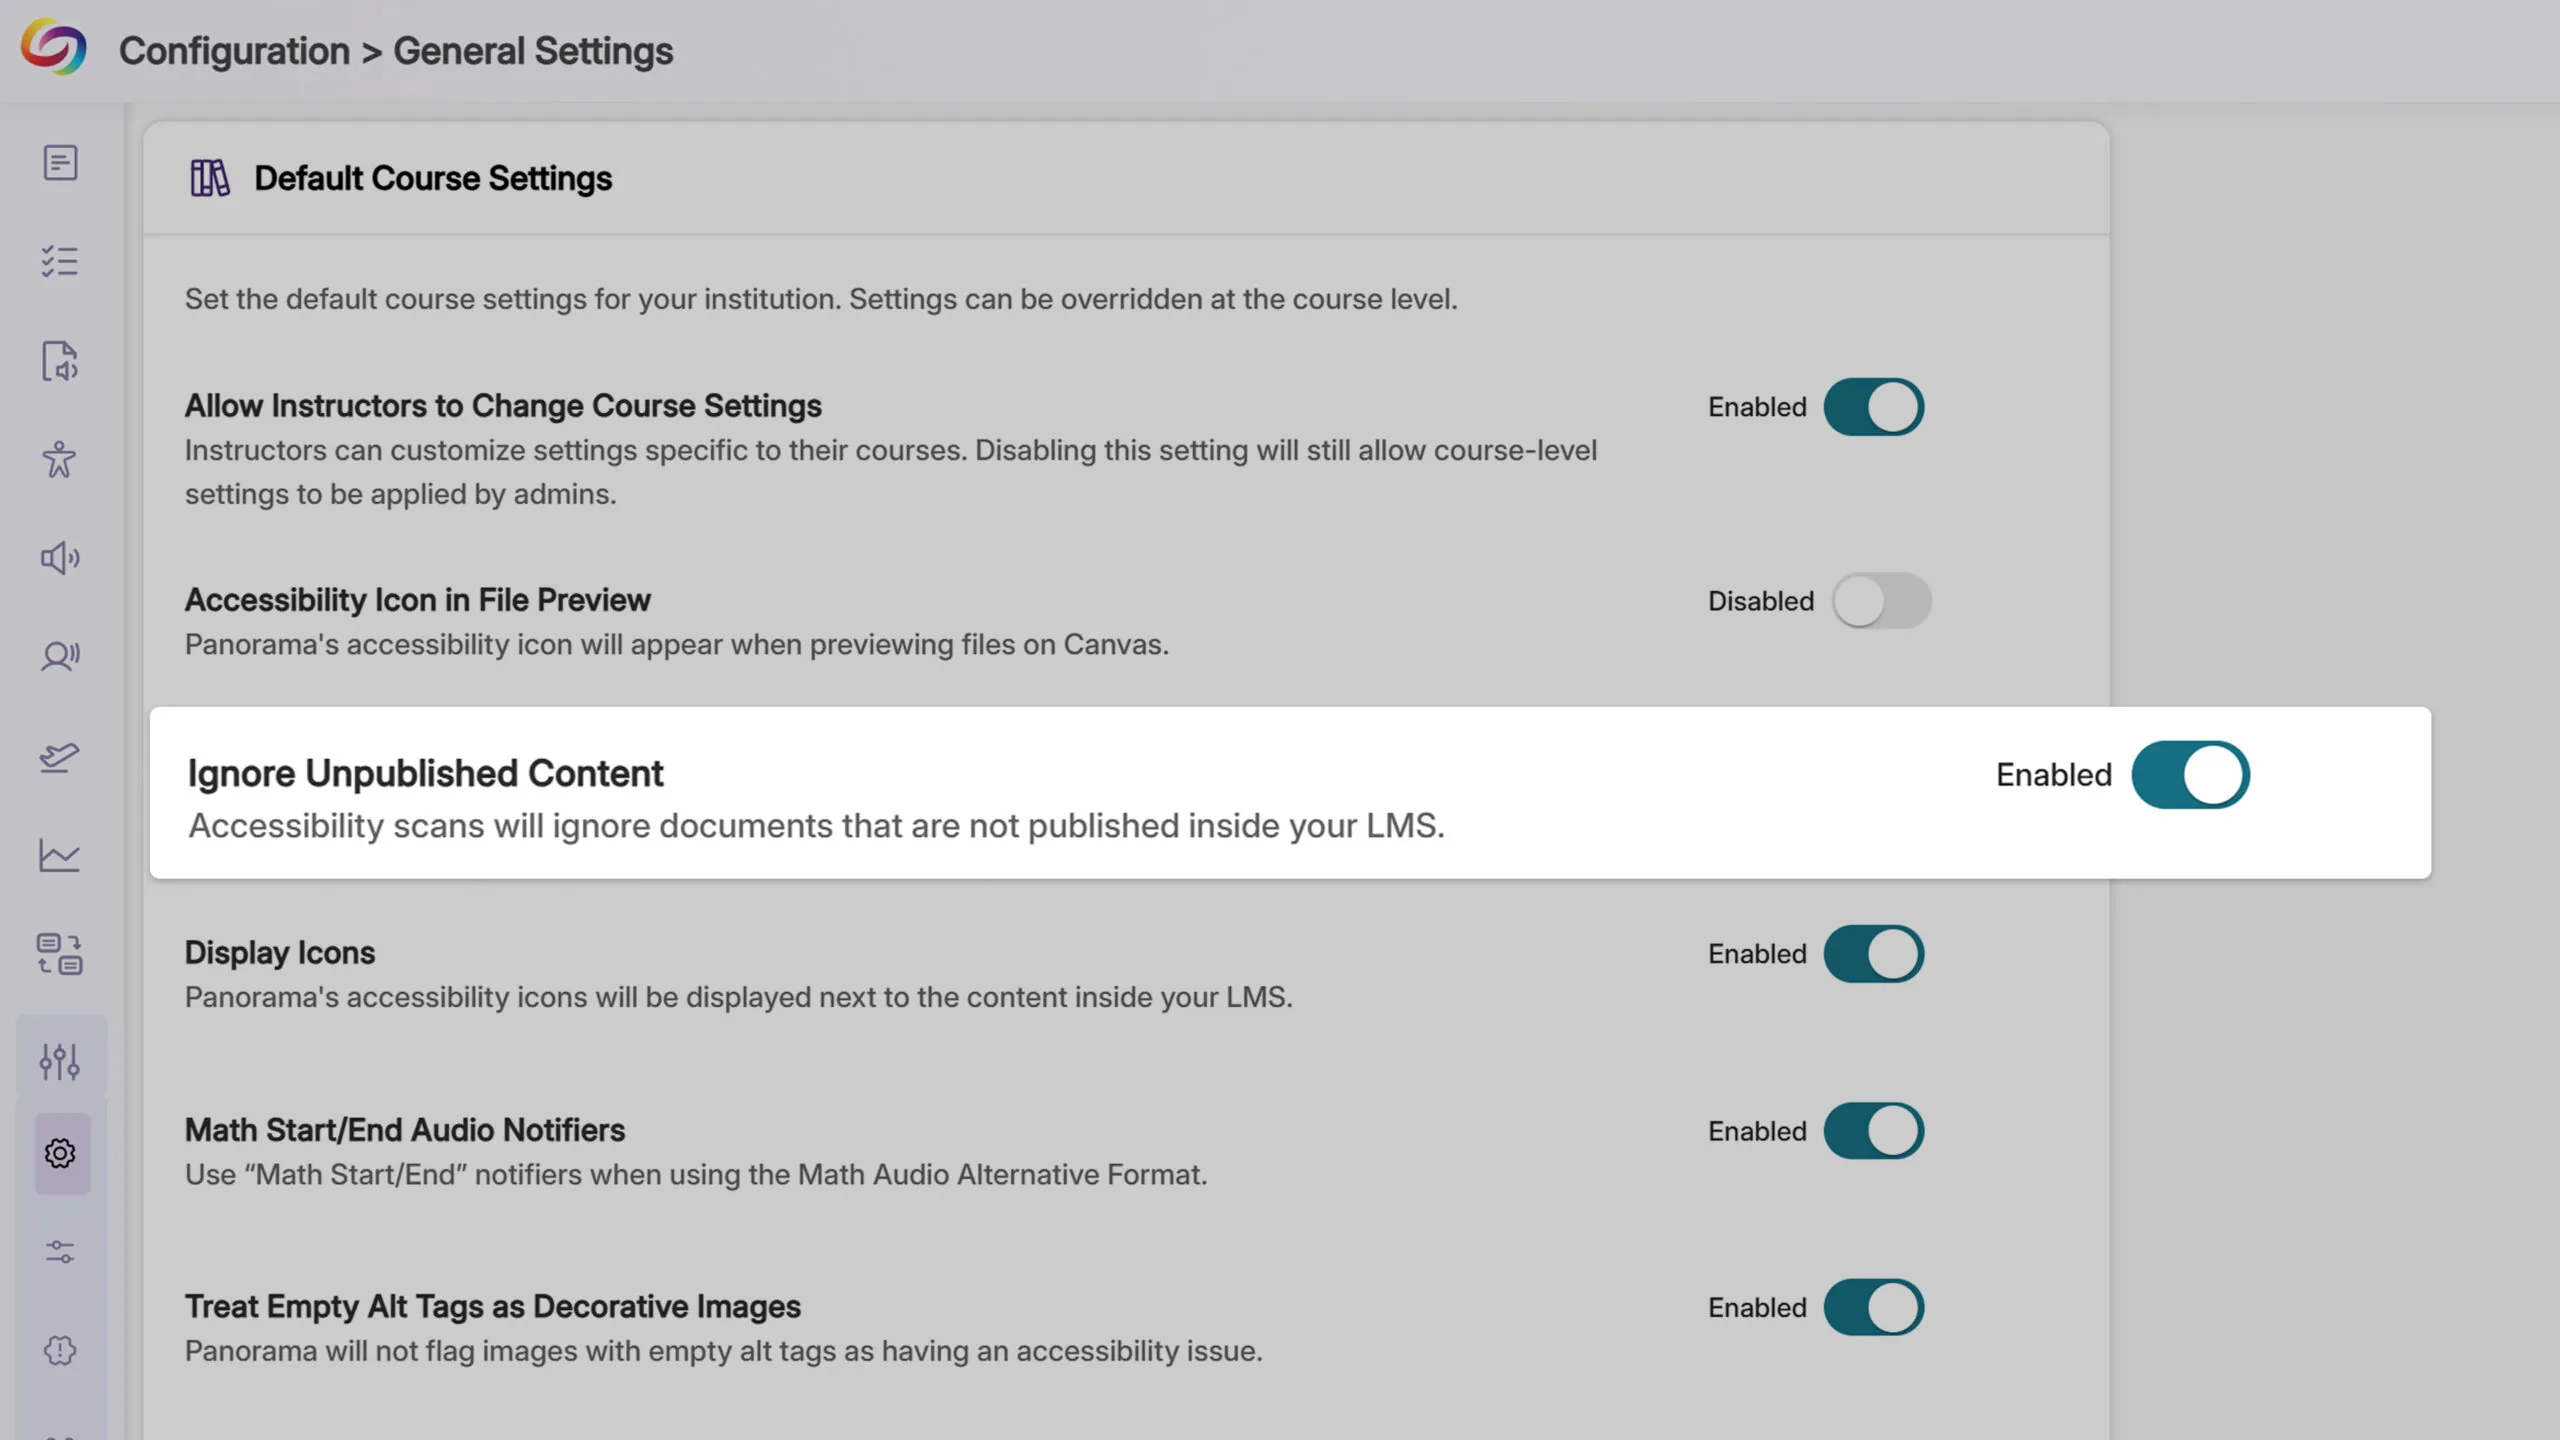Open the accessibility person icon
The height and width of the screenshot is (1440, 2560).
60,459
